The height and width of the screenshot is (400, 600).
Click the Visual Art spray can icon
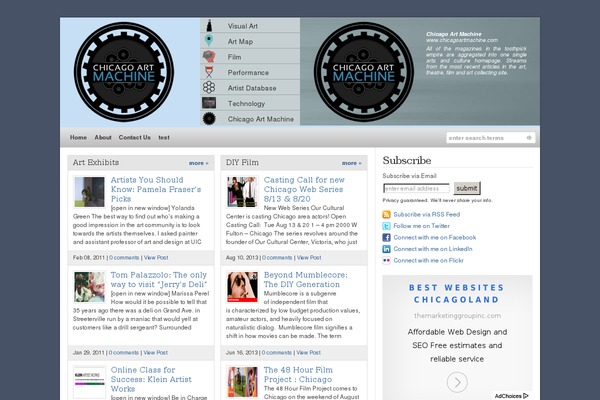click(x=209, y=26)
